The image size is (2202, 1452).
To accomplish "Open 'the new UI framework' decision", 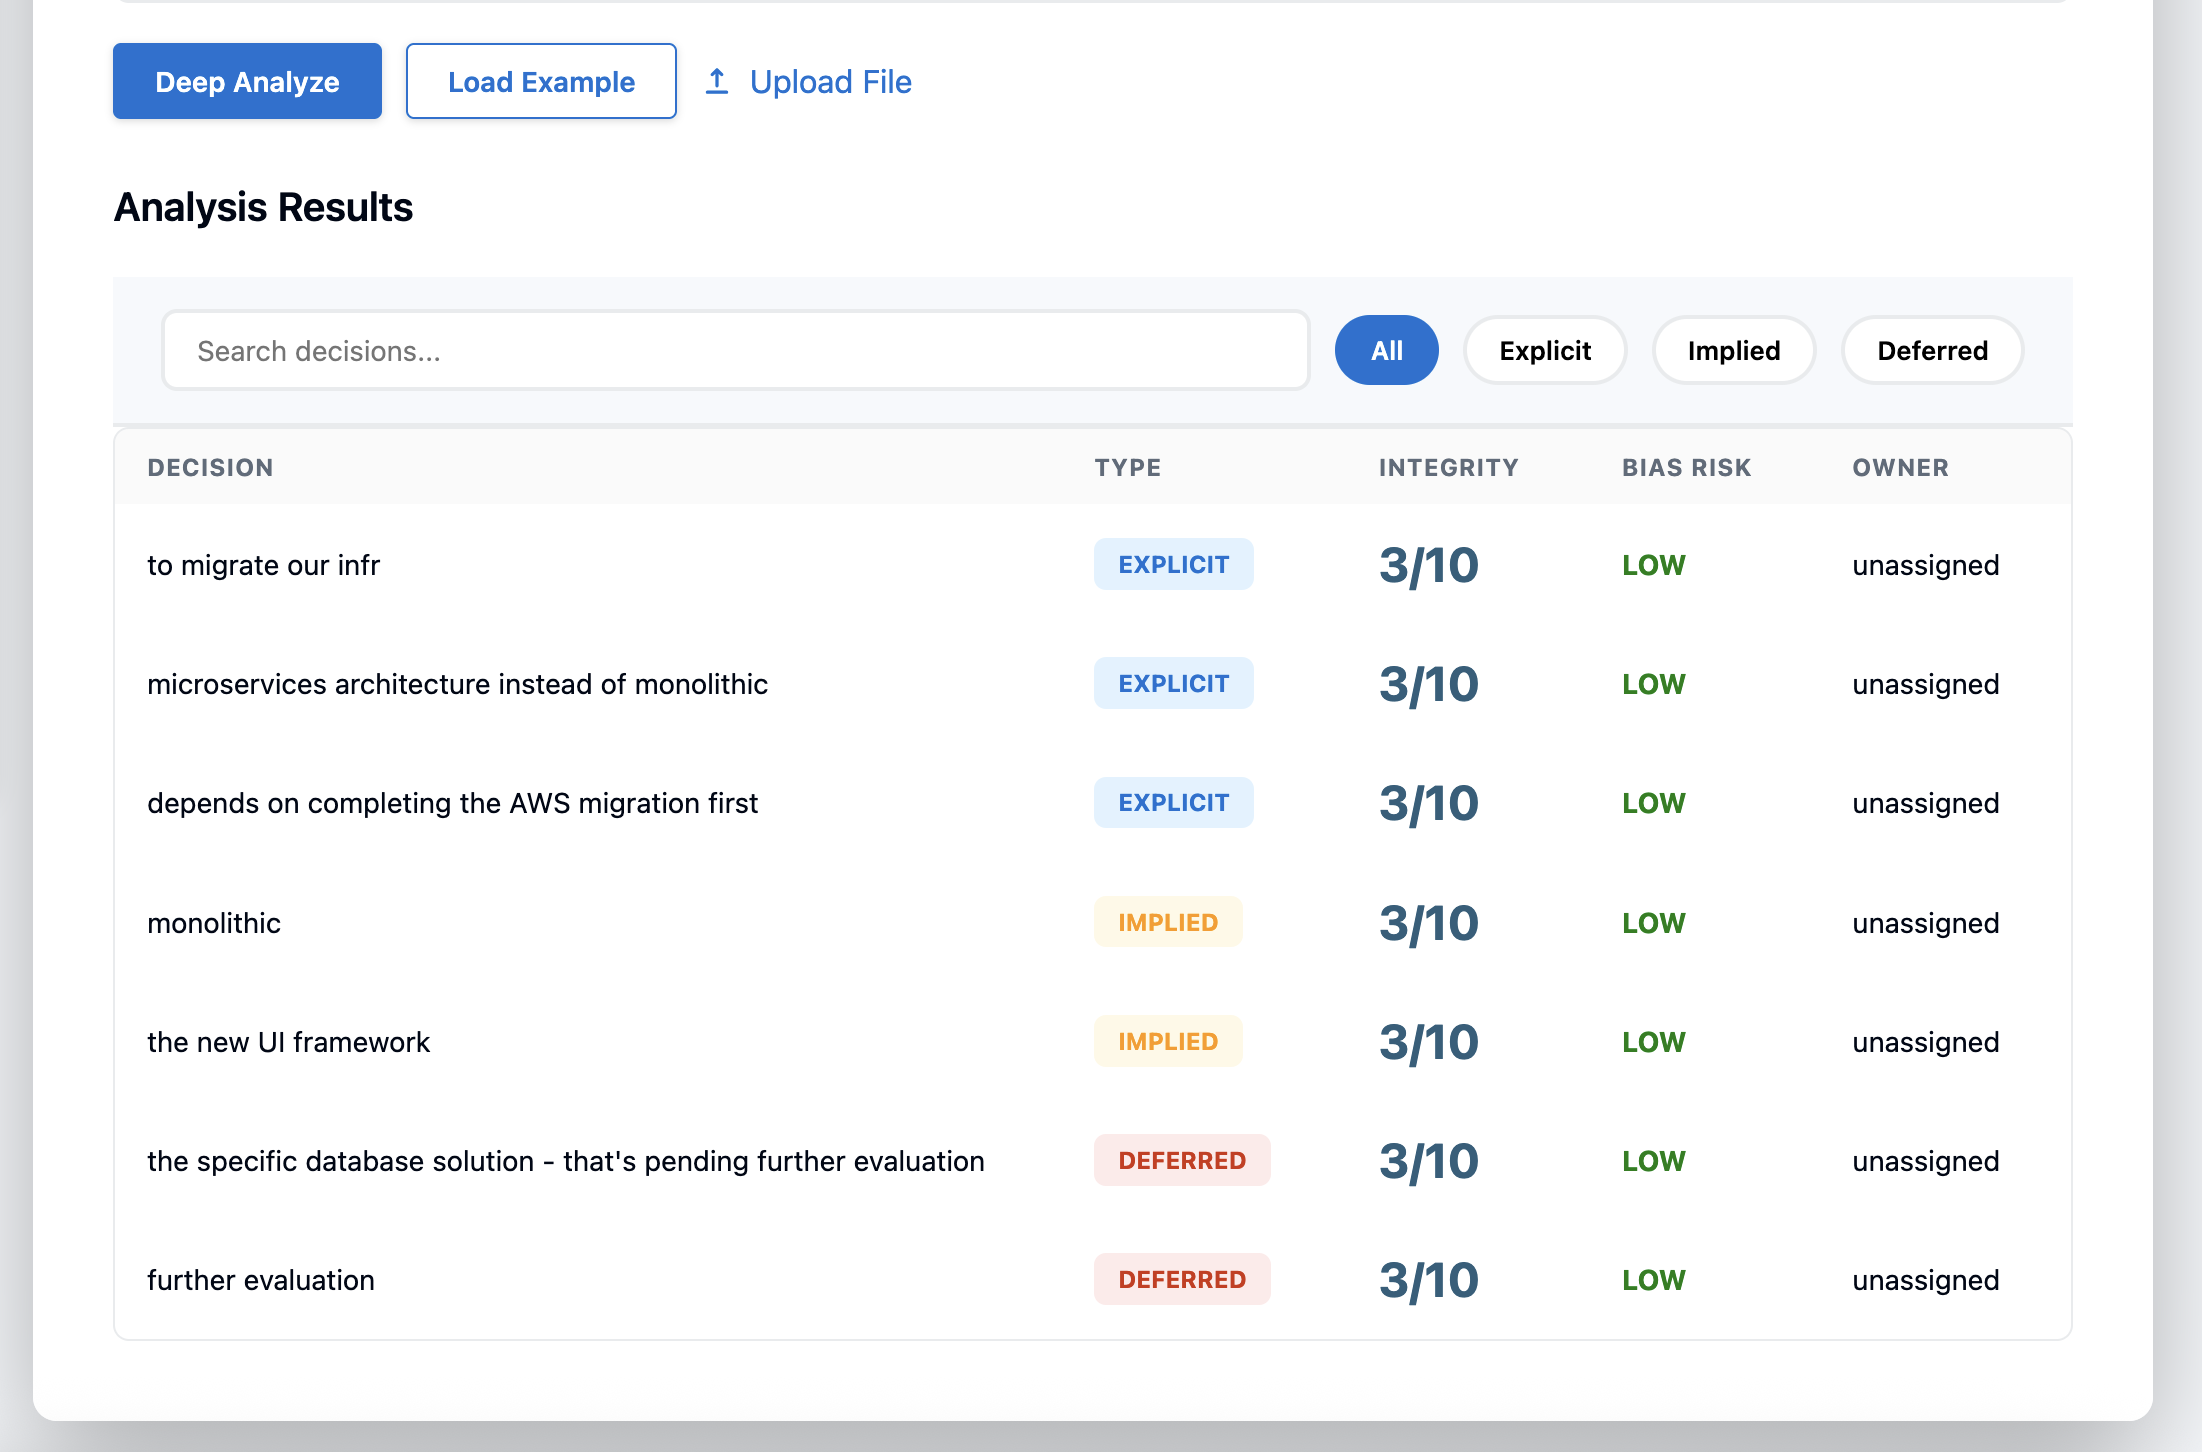I will coord(288,1042).
